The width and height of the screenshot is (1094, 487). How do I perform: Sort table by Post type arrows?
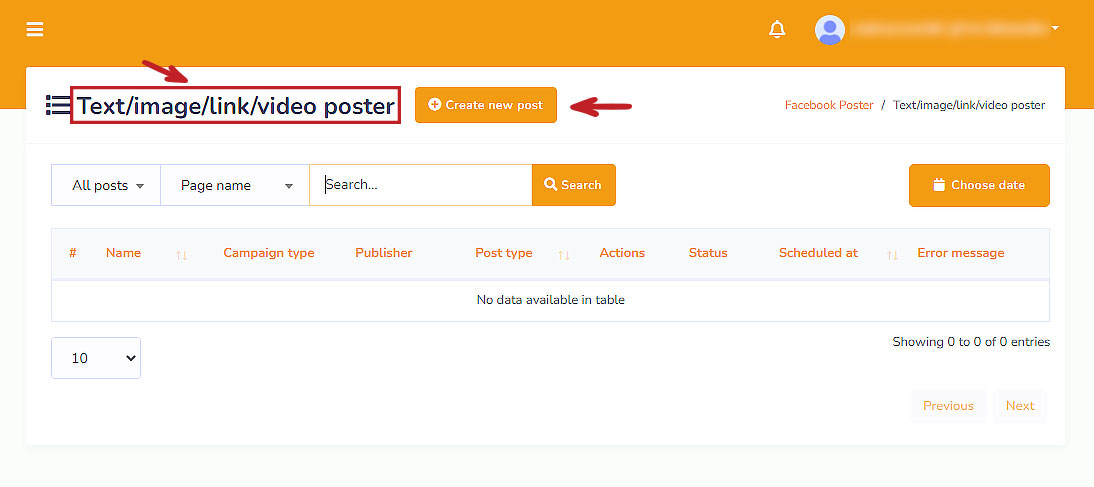[x=564, y=255]
